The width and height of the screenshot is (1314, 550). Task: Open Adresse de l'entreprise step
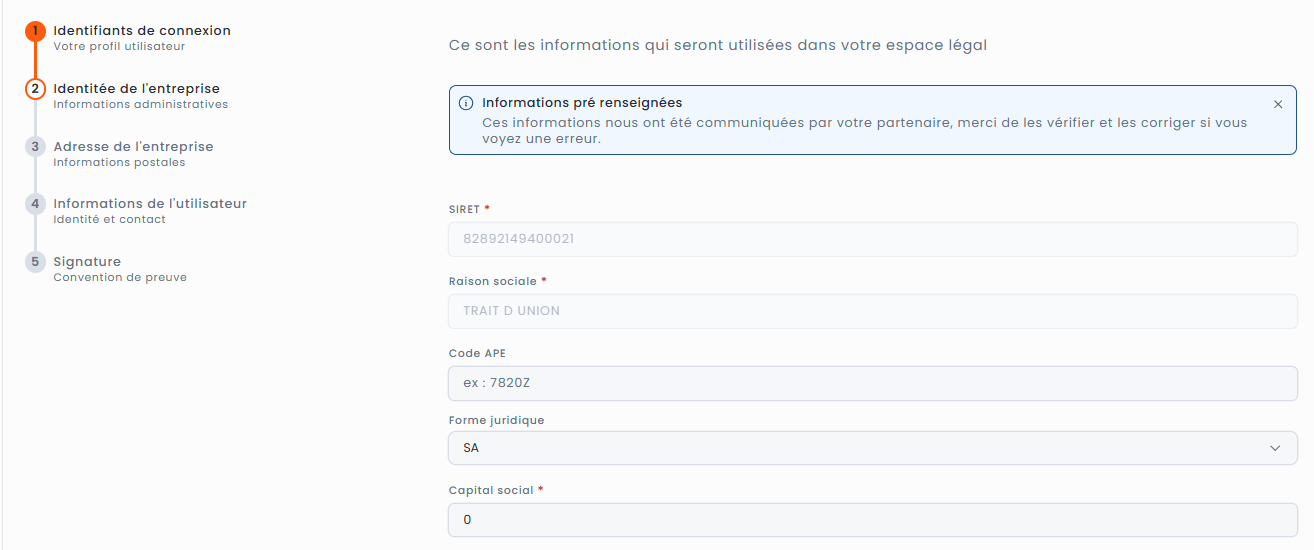click(x=133, y=147)
